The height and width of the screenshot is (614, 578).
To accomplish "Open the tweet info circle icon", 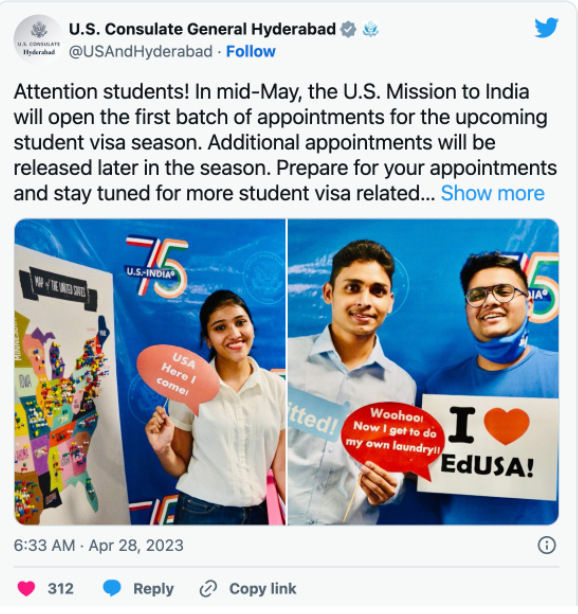I will pyautogui.click(x=547, y=545).
